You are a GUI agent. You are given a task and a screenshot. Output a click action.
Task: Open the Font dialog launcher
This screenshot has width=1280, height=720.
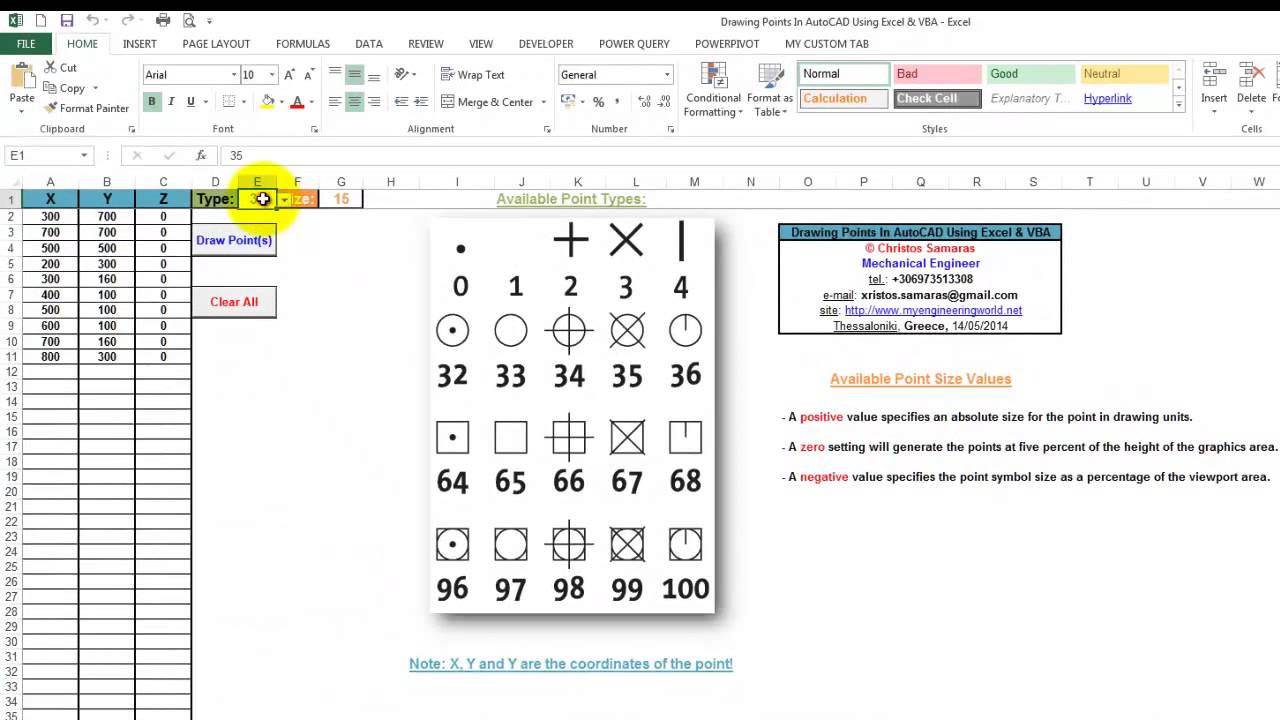[x=314, y=130]
